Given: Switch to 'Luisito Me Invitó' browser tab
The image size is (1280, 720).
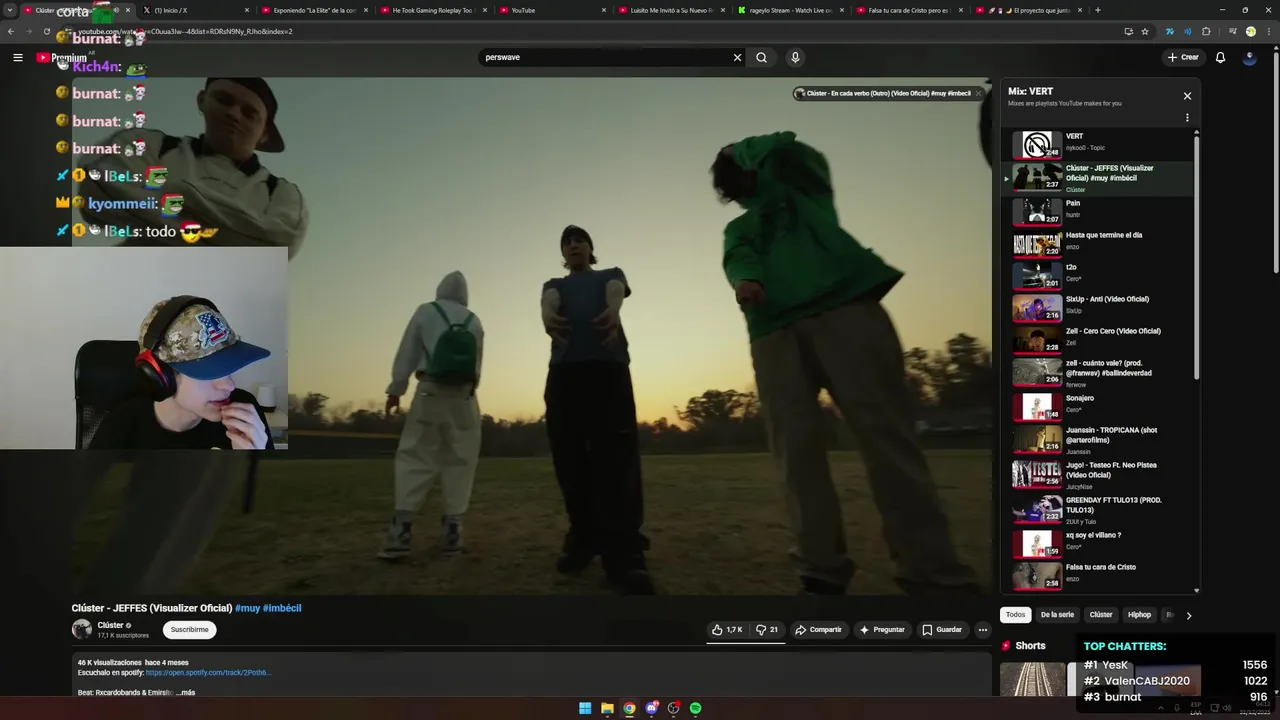Looking at the screenshot, I should click(671, 10).
